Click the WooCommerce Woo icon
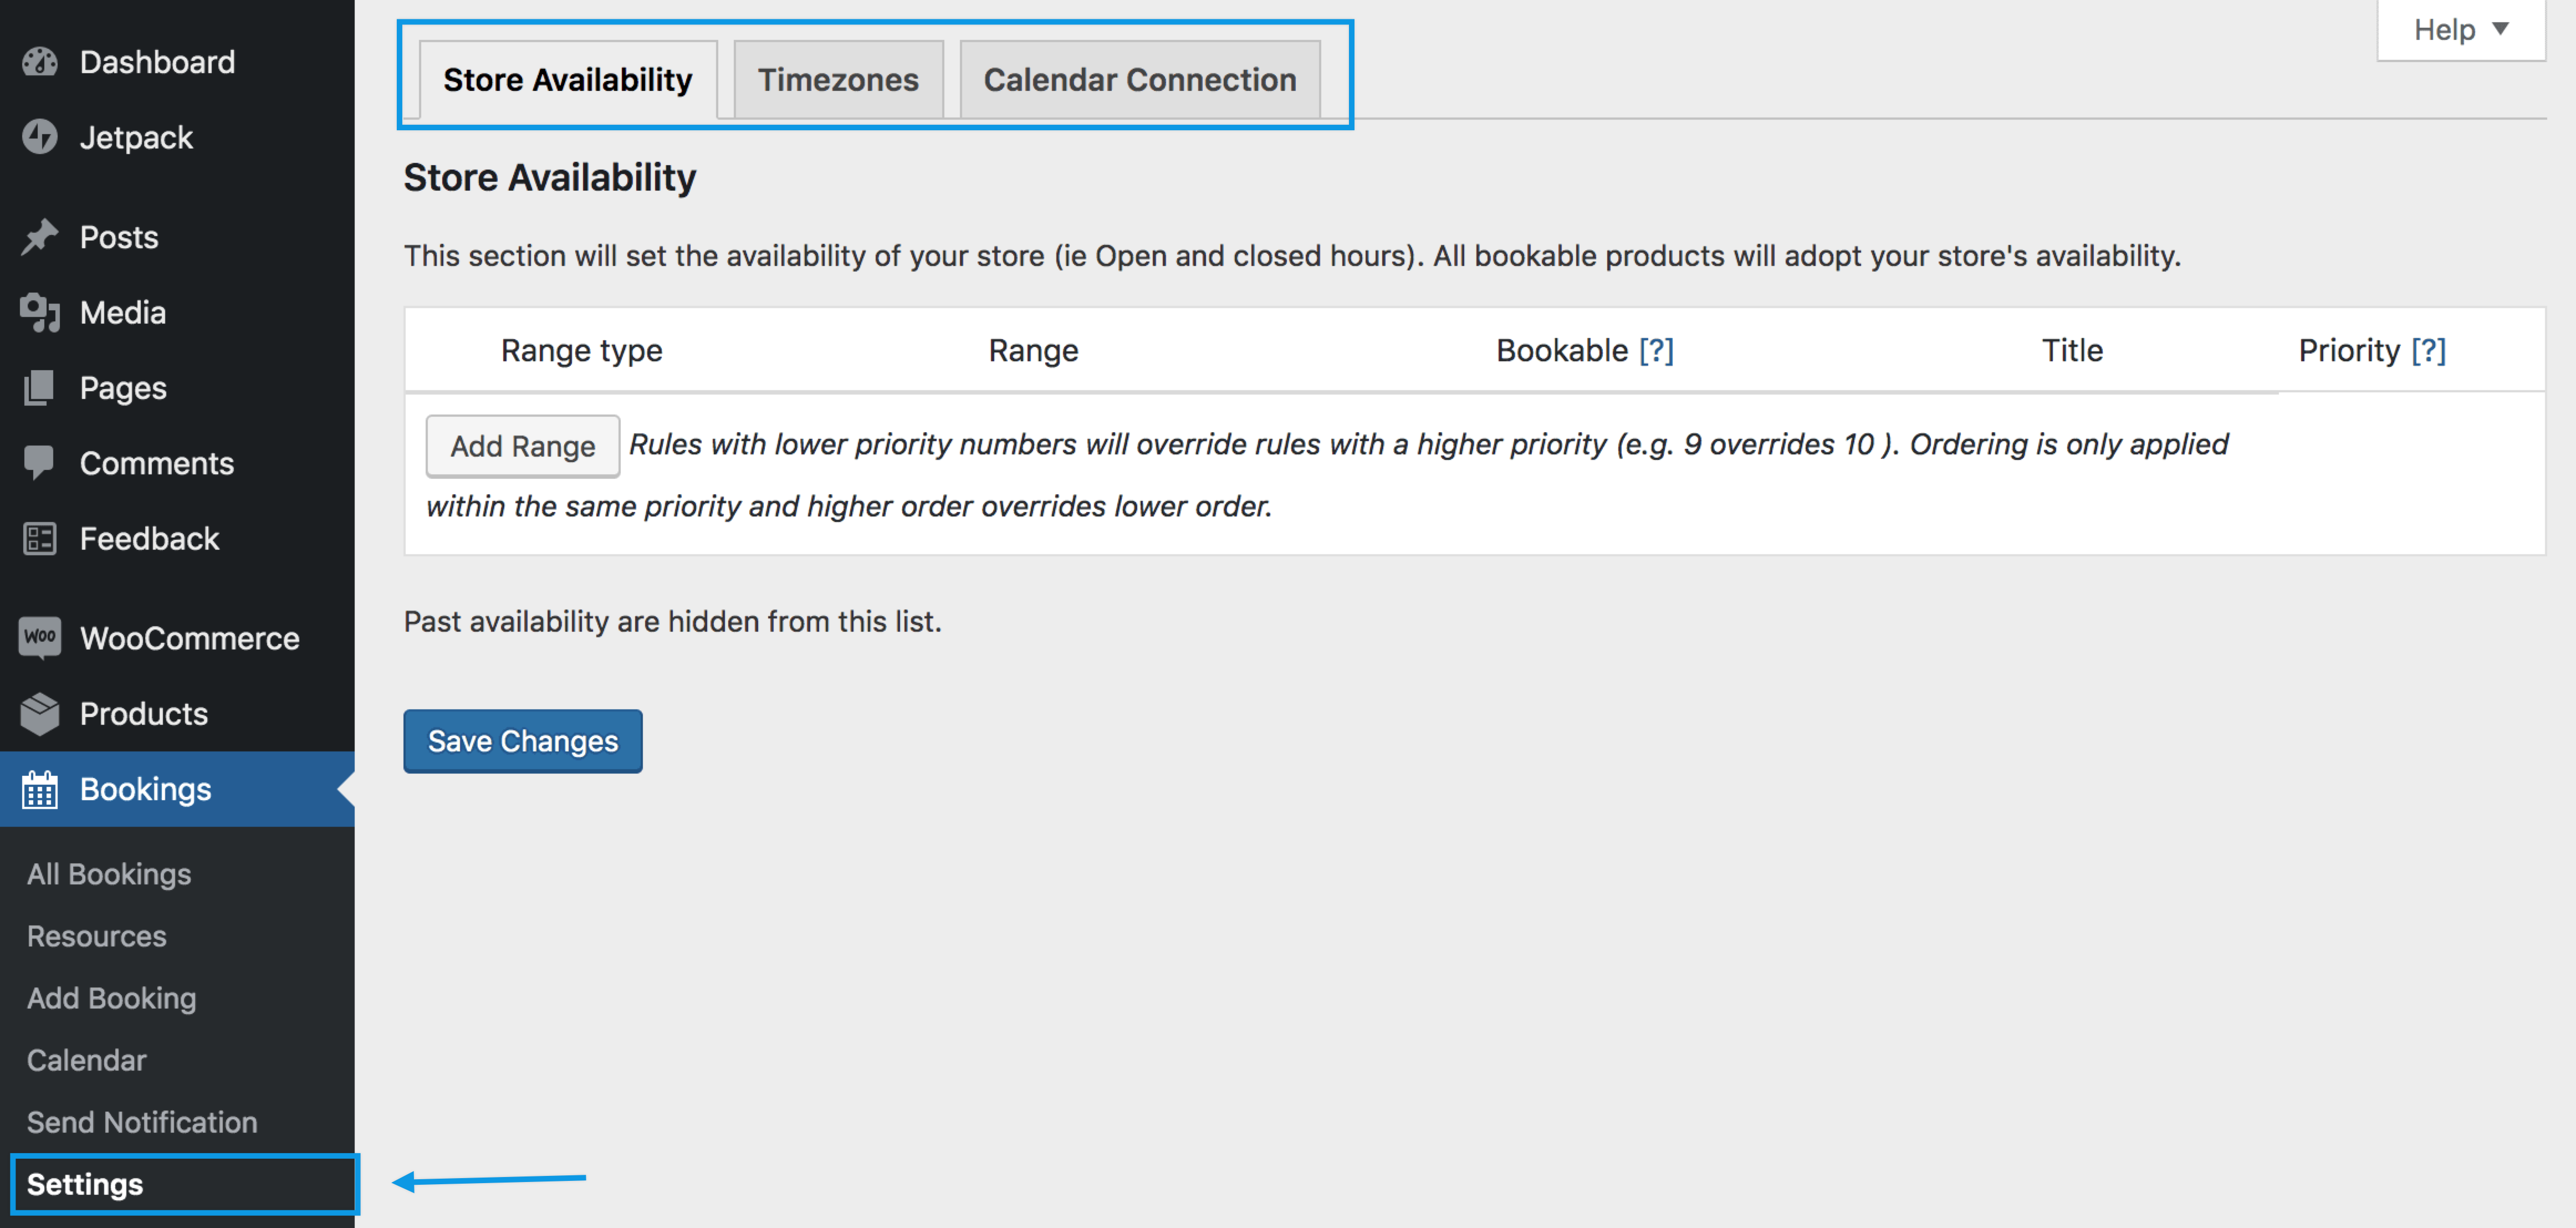 [40, 638]
